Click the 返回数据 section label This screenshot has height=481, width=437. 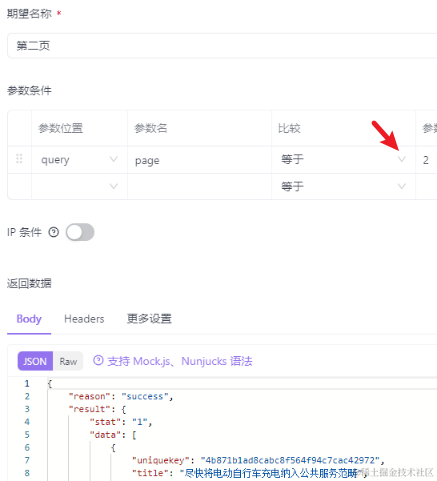point(29,283)
